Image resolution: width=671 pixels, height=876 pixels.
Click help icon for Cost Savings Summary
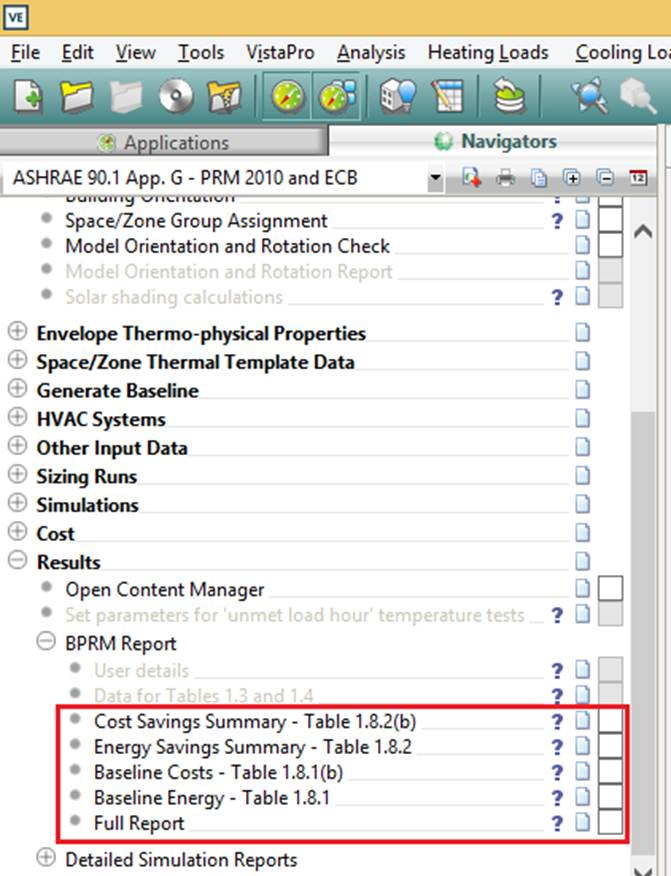pos(557,722)
